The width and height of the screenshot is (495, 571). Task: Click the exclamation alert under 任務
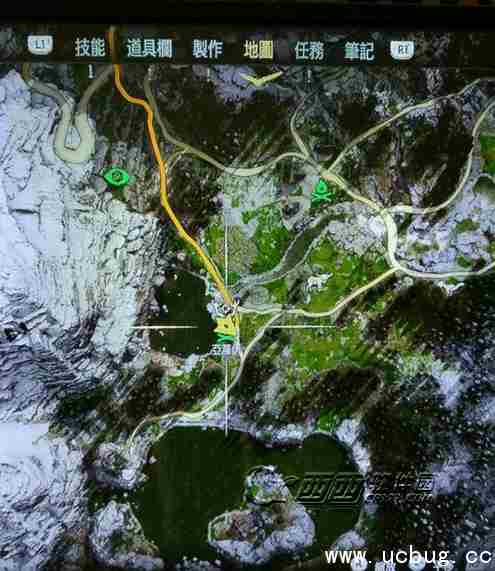point(309,75)
